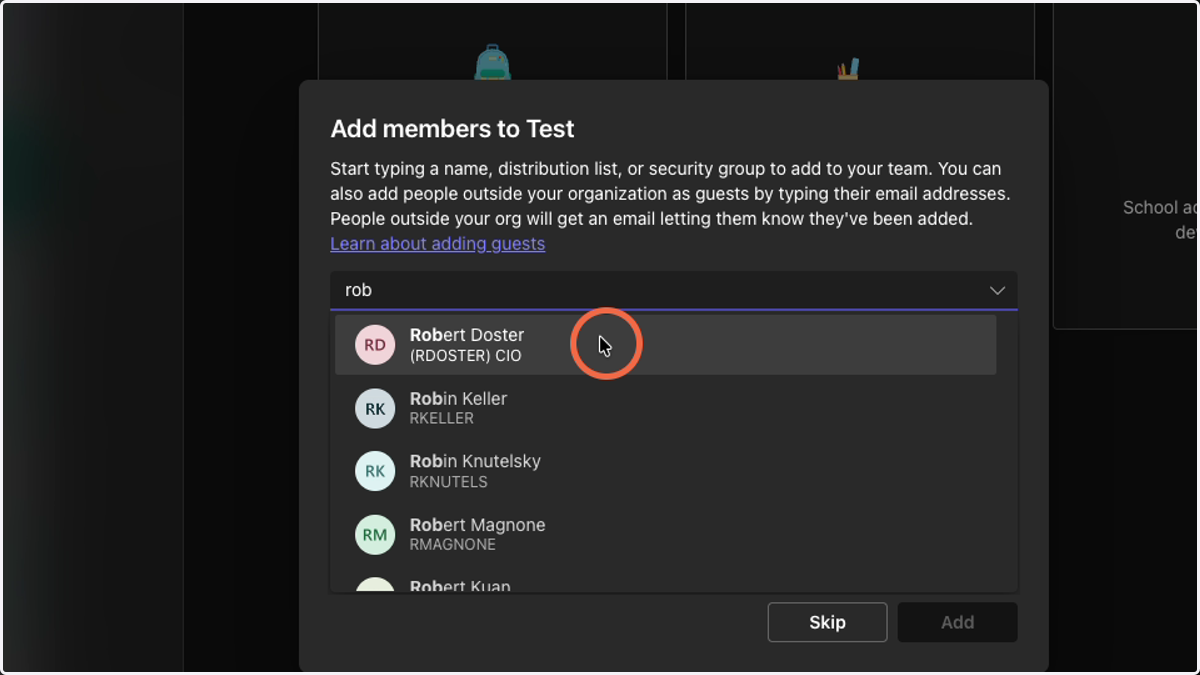The height and width of the screenshot is (675, 1200).
Task: Choose Robin Knutelsky in the suggestions
Action: pyautogui.click(x=665, y=471)
